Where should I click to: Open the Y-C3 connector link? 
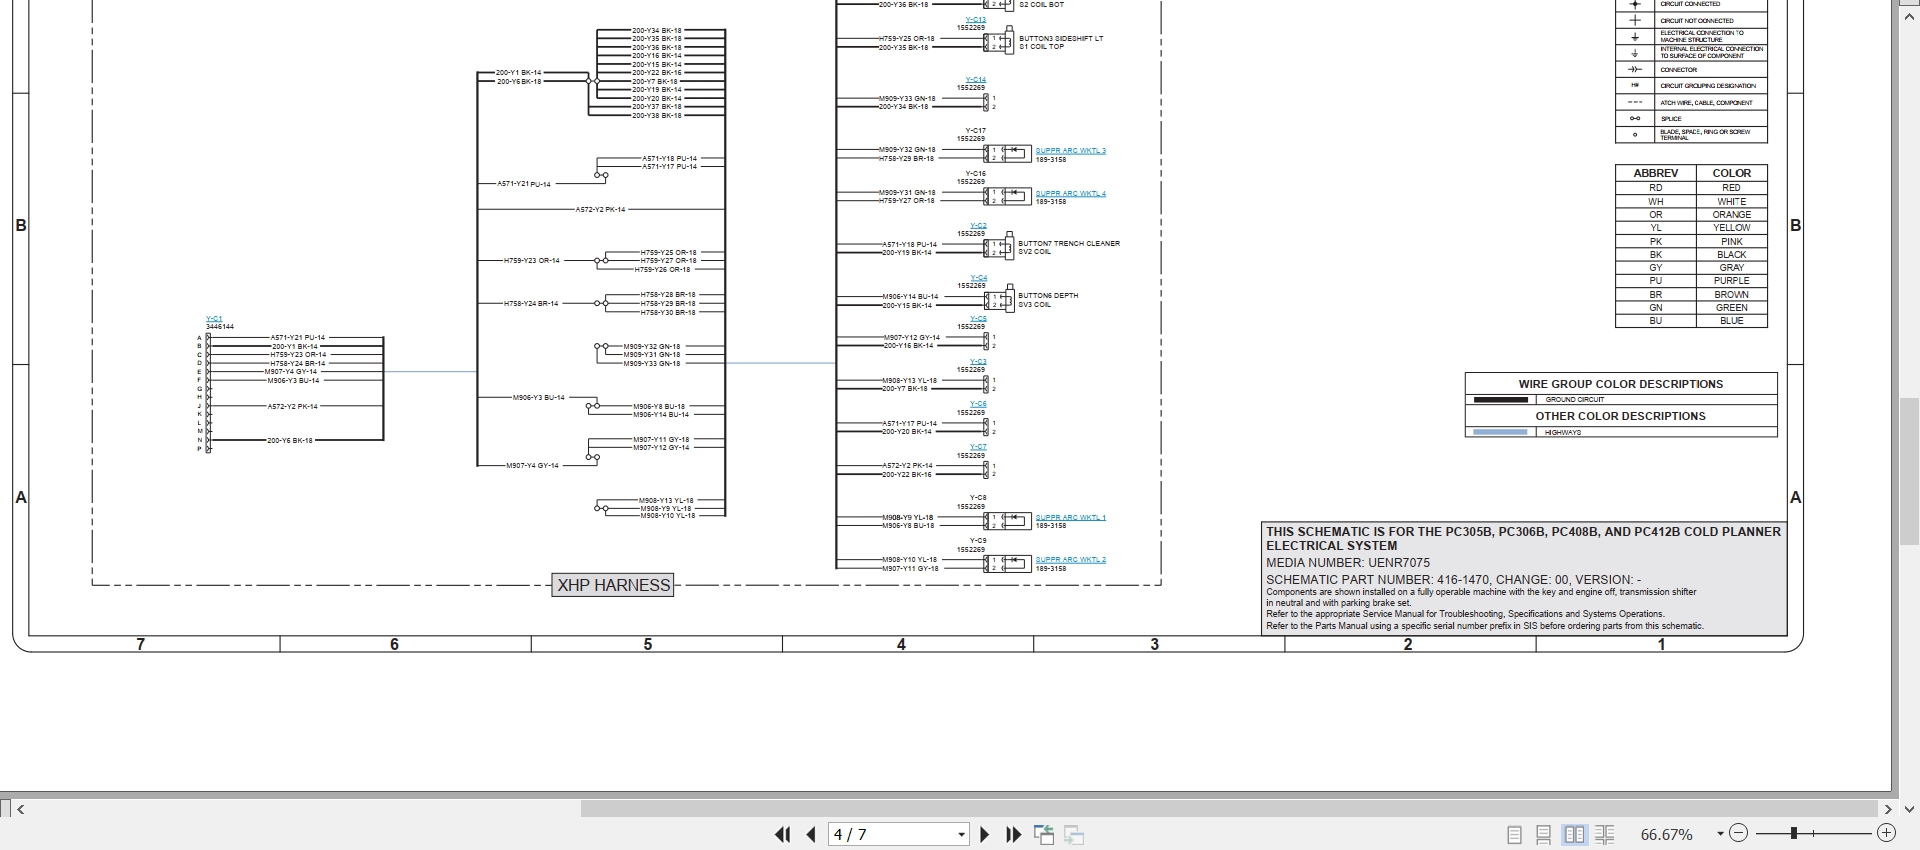(978, 362)
